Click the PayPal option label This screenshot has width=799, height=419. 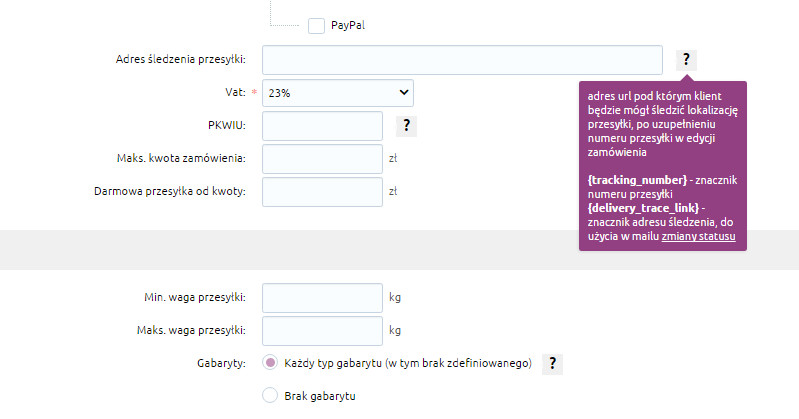tap(348, 25)
